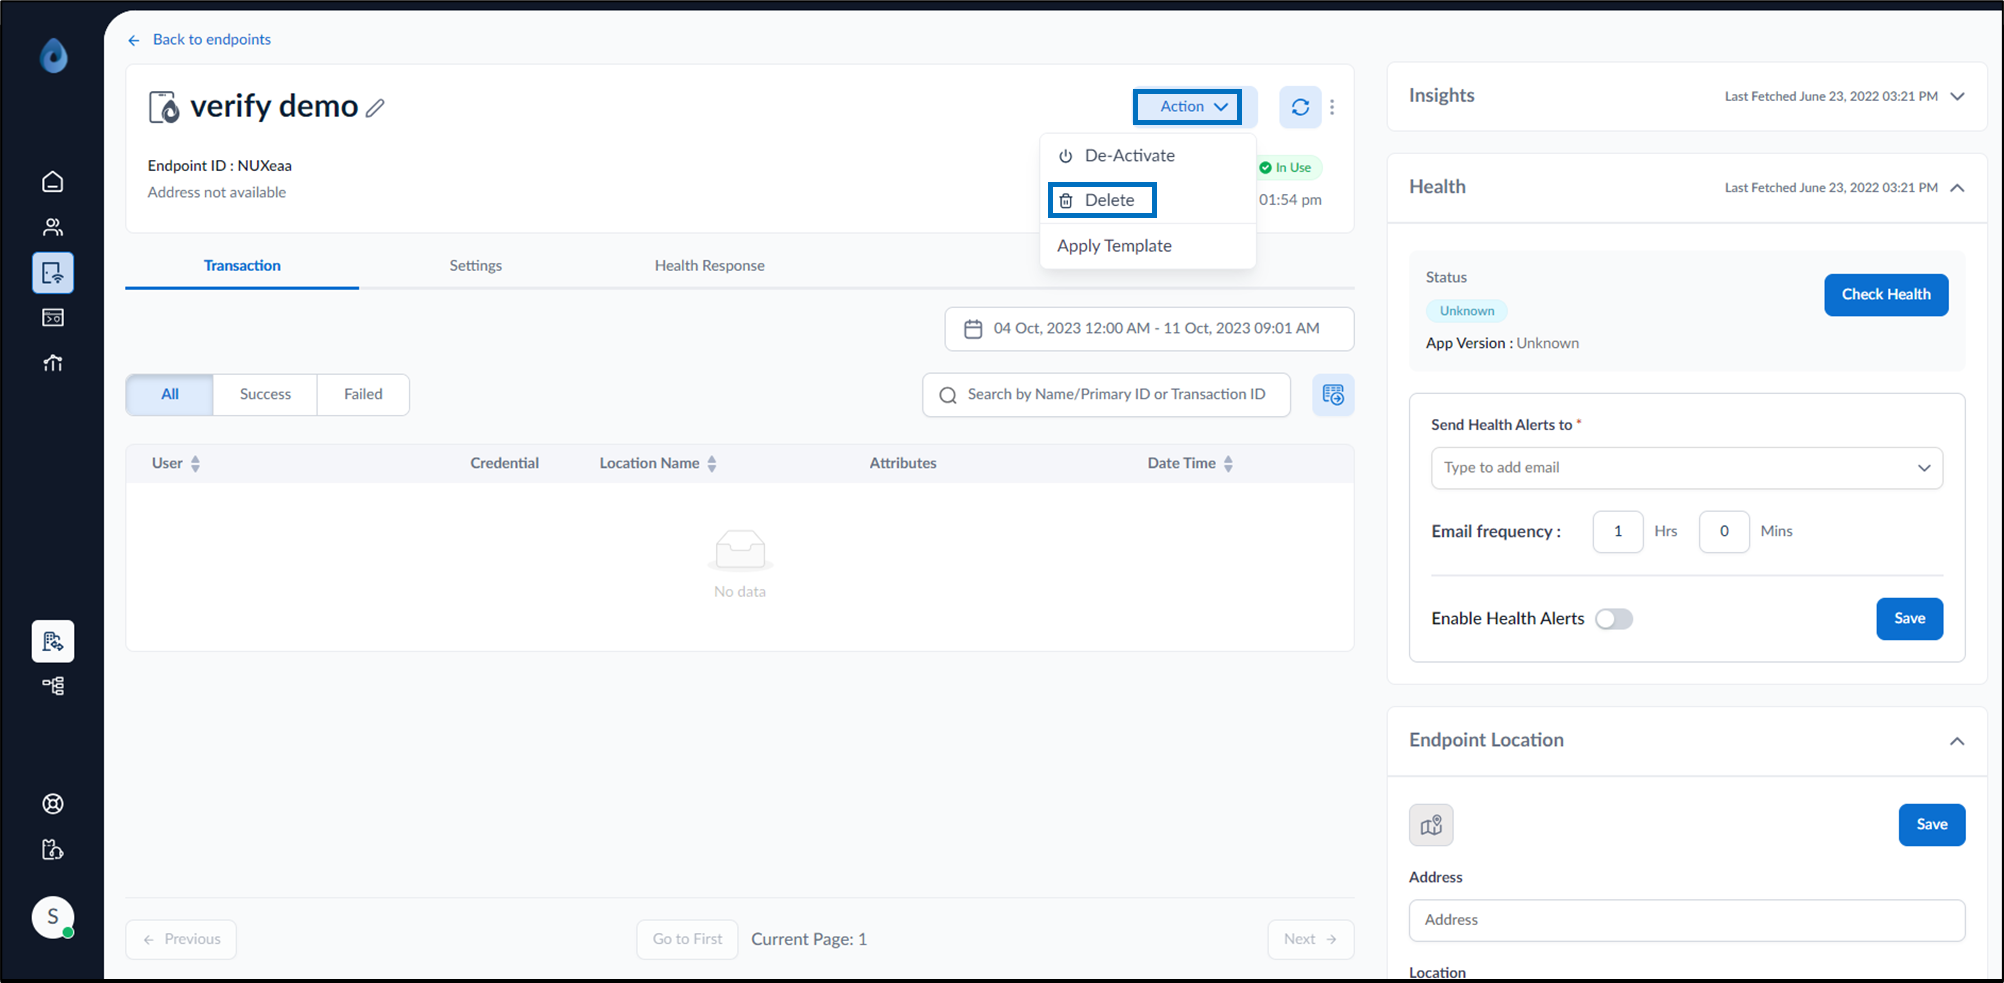Screen dimensions: 2004x983
Task: Switch to the Health Response tab
Action: (710, 266)
